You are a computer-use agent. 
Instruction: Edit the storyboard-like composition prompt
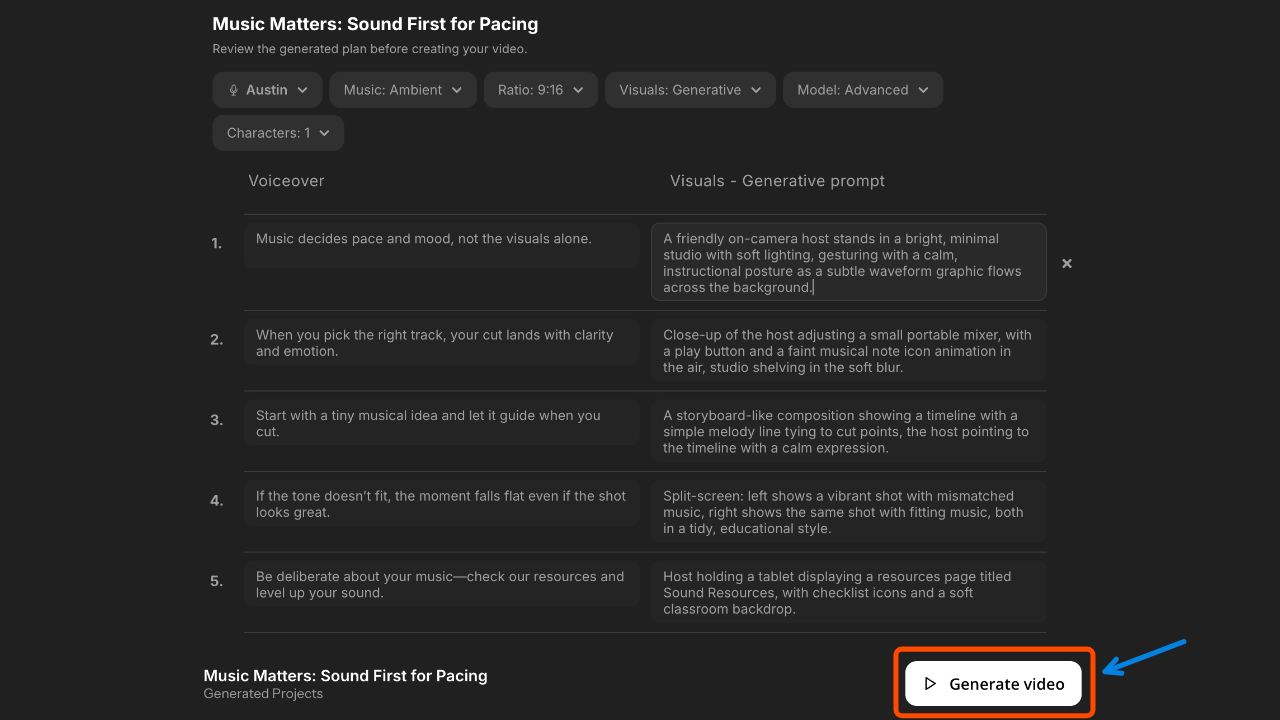[848, 431]
